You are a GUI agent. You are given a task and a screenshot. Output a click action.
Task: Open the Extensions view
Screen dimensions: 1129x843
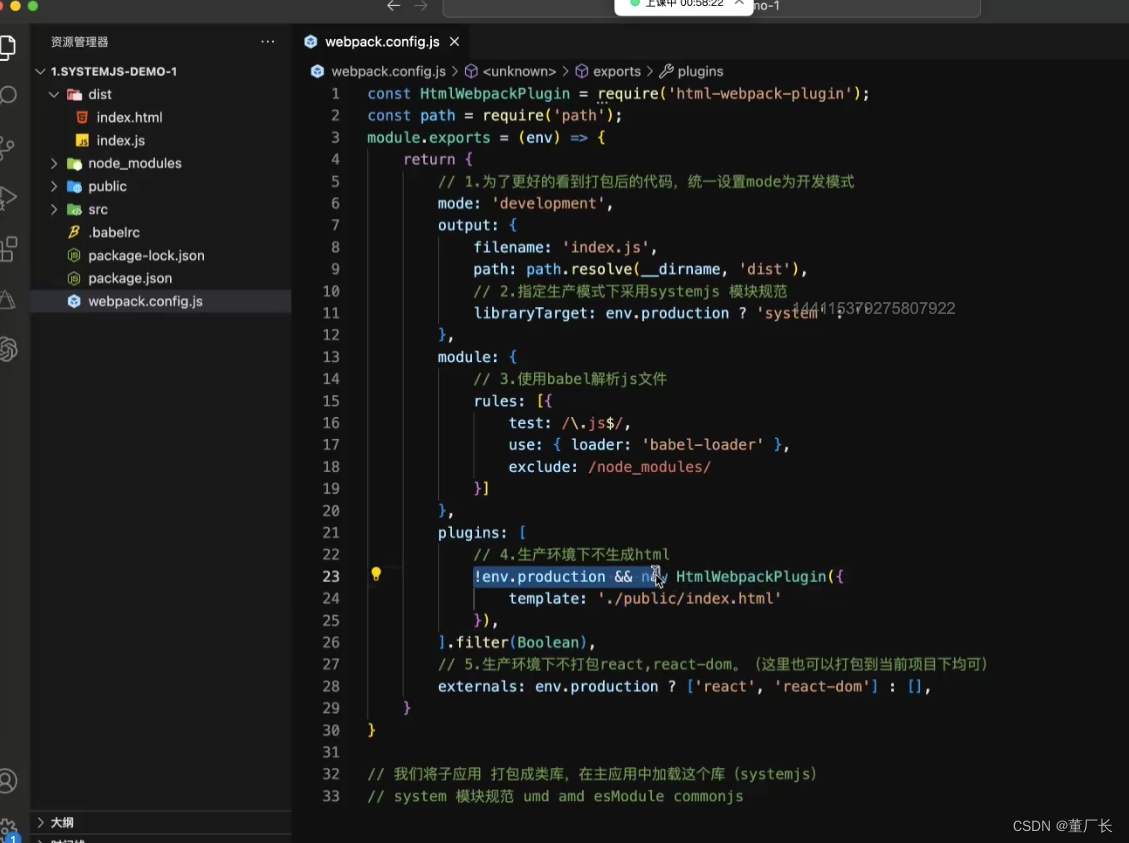8,249
